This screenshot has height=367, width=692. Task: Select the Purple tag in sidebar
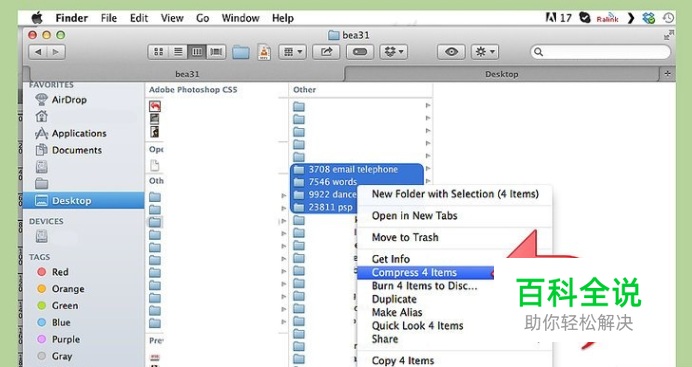(x=59, y=339)
